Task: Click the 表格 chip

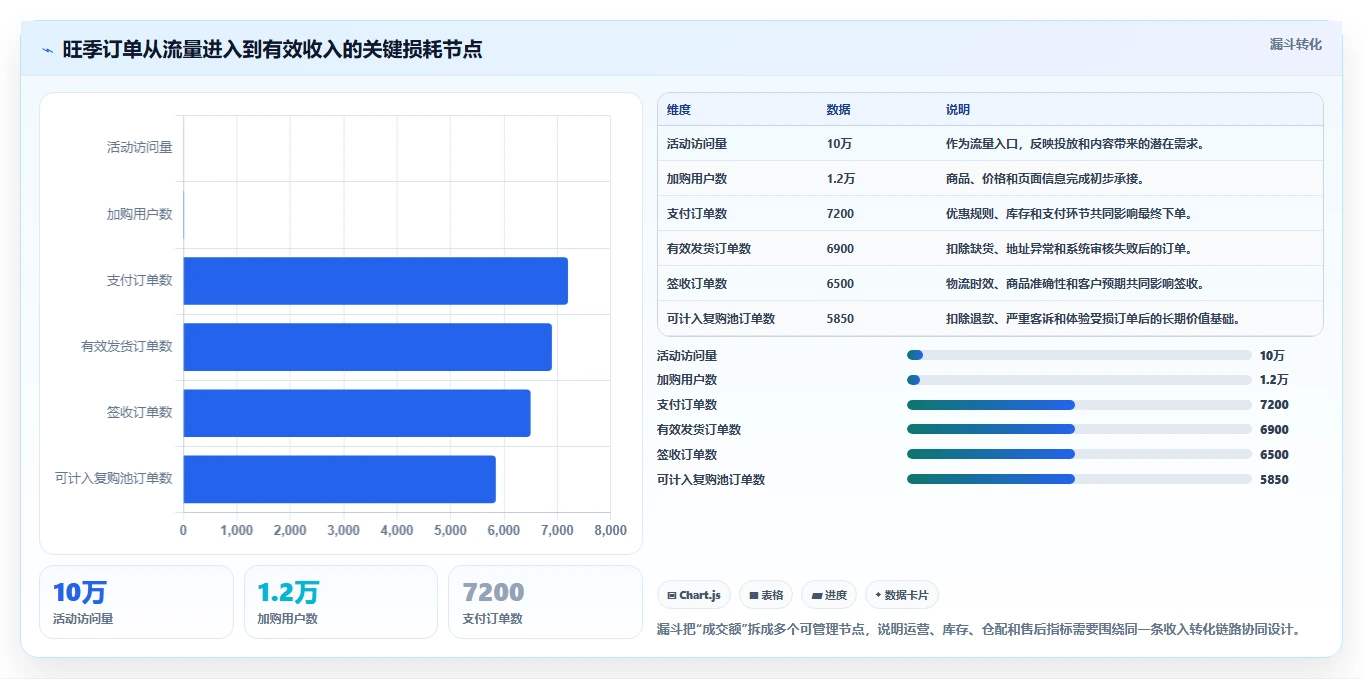Action: [x=766, y=595]
